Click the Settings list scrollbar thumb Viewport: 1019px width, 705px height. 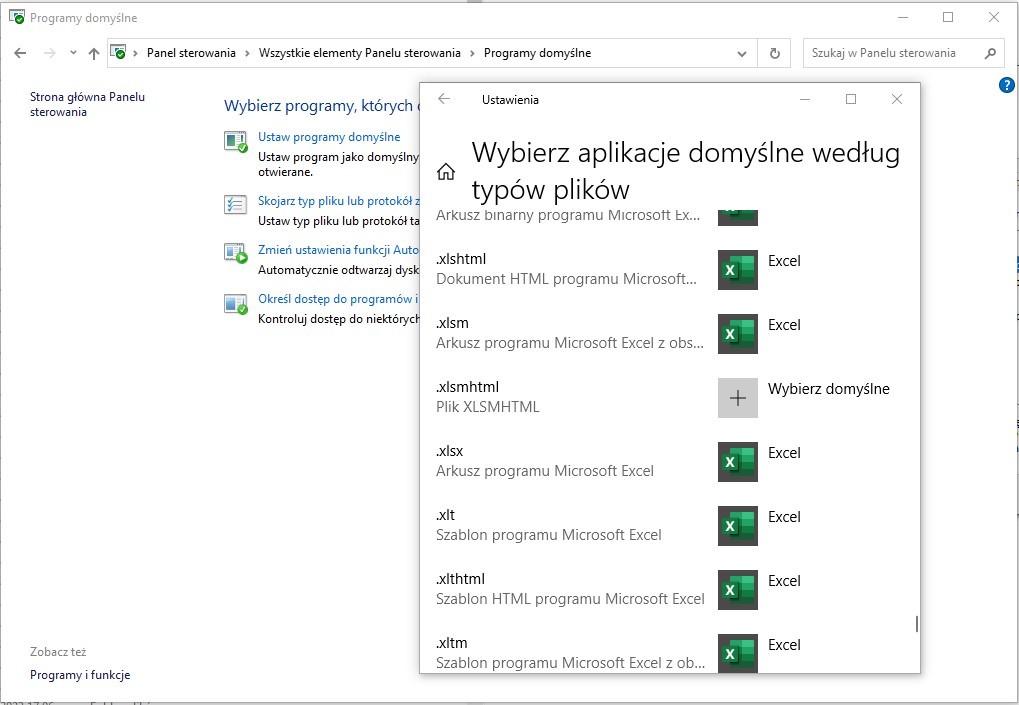click(x=916, y=624)
